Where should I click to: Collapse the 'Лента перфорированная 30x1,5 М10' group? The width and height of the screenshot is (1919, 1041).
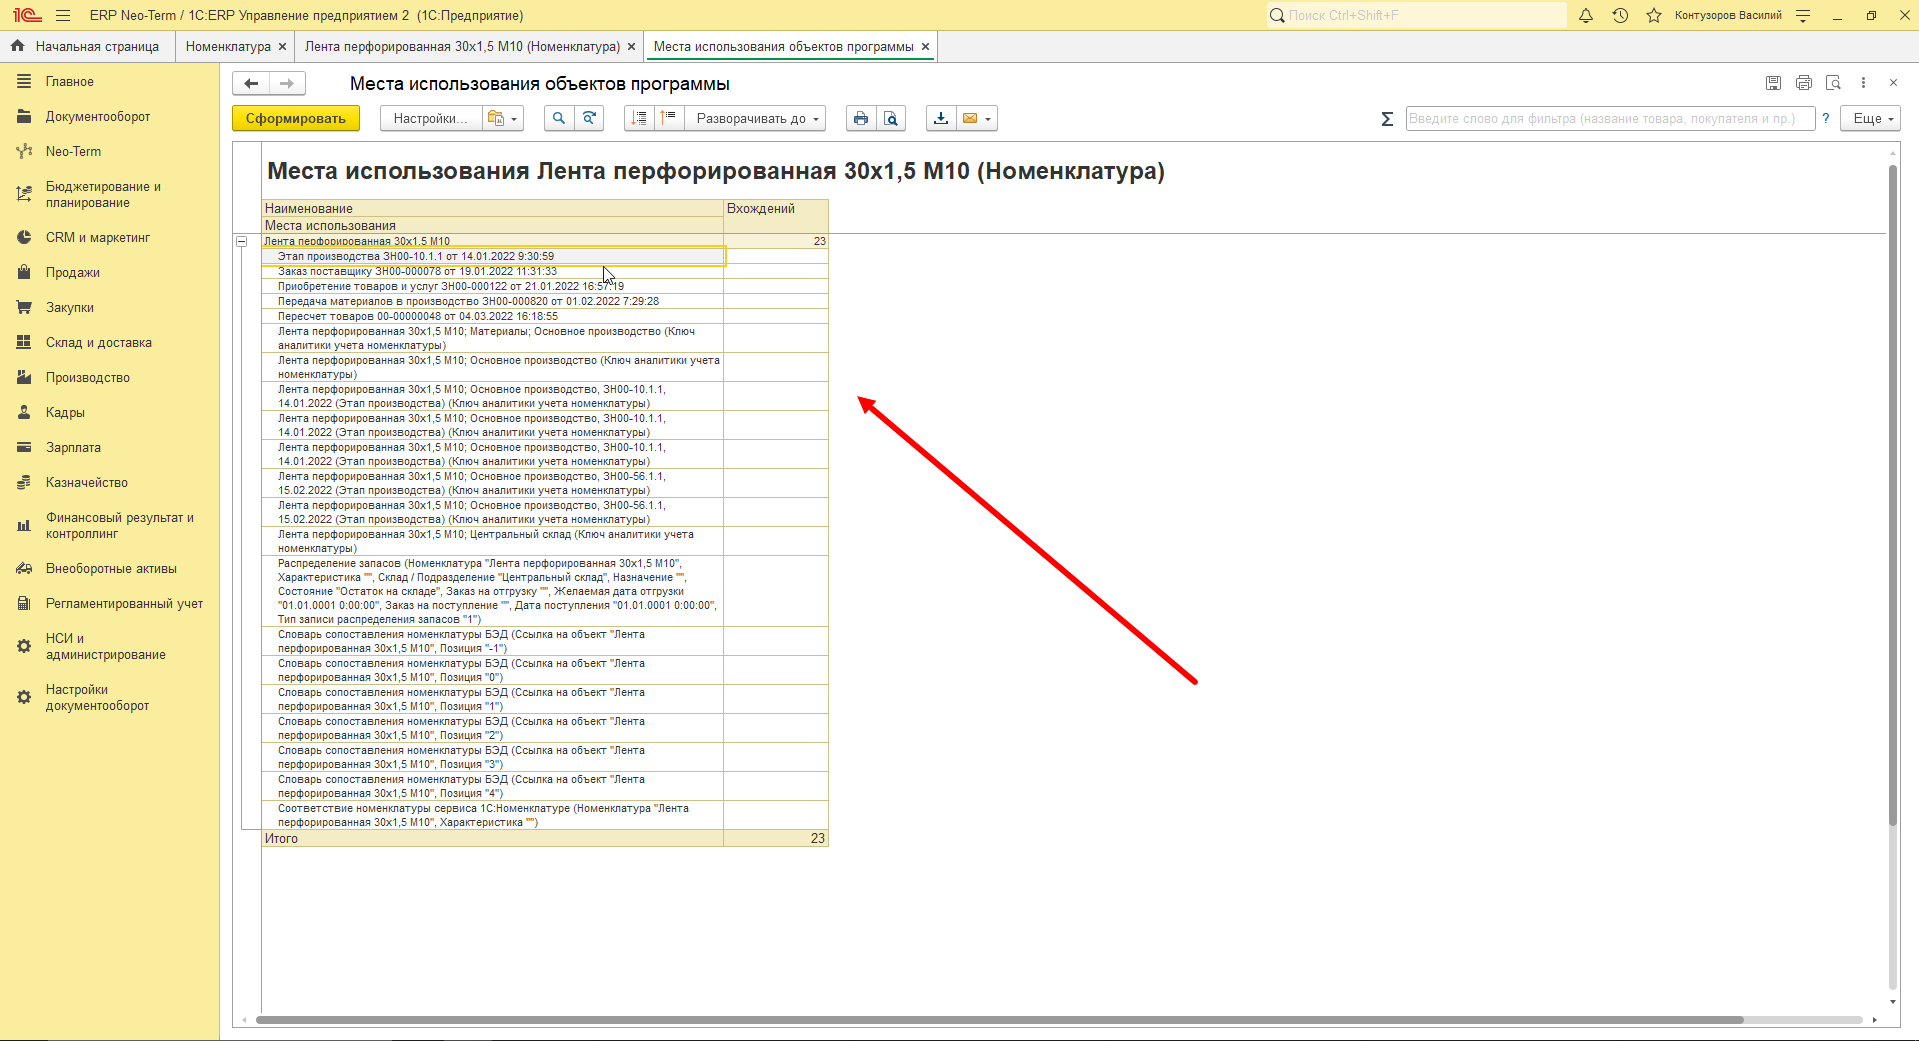[242, 241]
